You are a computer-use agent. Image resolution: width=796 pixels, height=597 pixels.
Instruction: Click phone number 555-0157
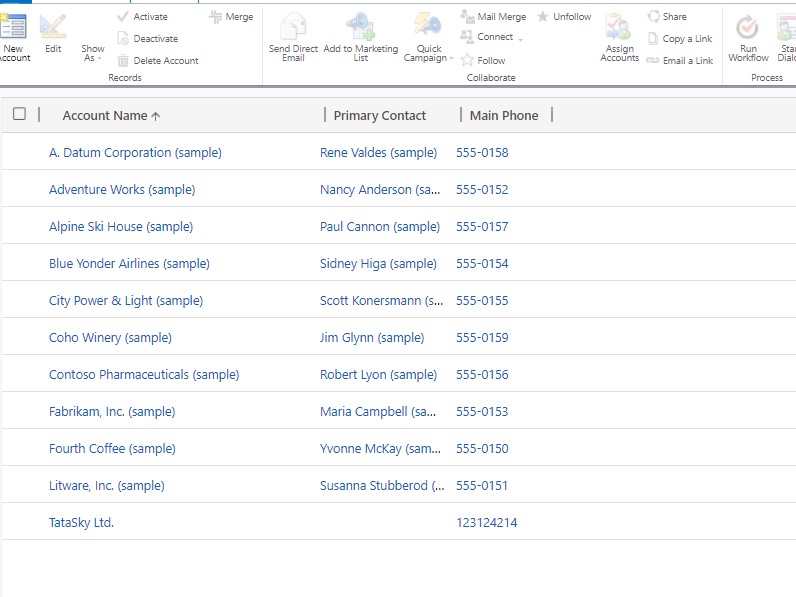click(482, 227)
